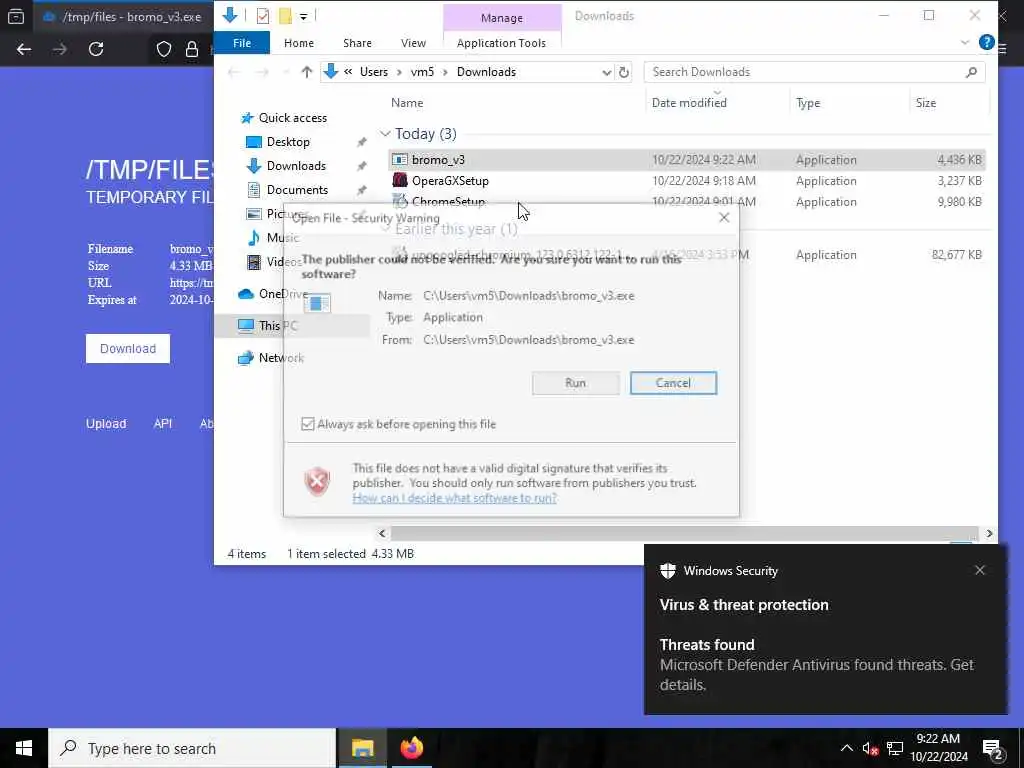This screenshot has height=768, width=1024.
Task: Select the Manage contextual tab
Action: (x=502, y=18)
